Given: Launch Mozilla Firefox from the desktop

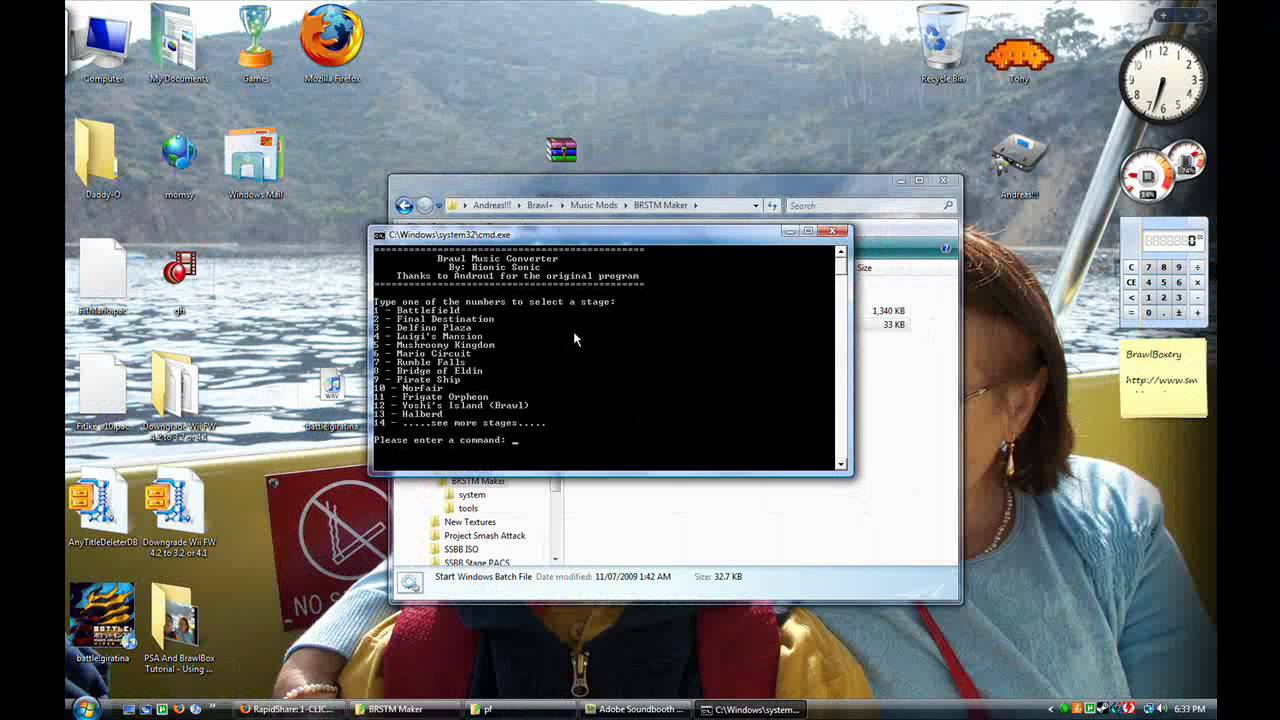Looking at the screenshot, I should coord(332,45).
